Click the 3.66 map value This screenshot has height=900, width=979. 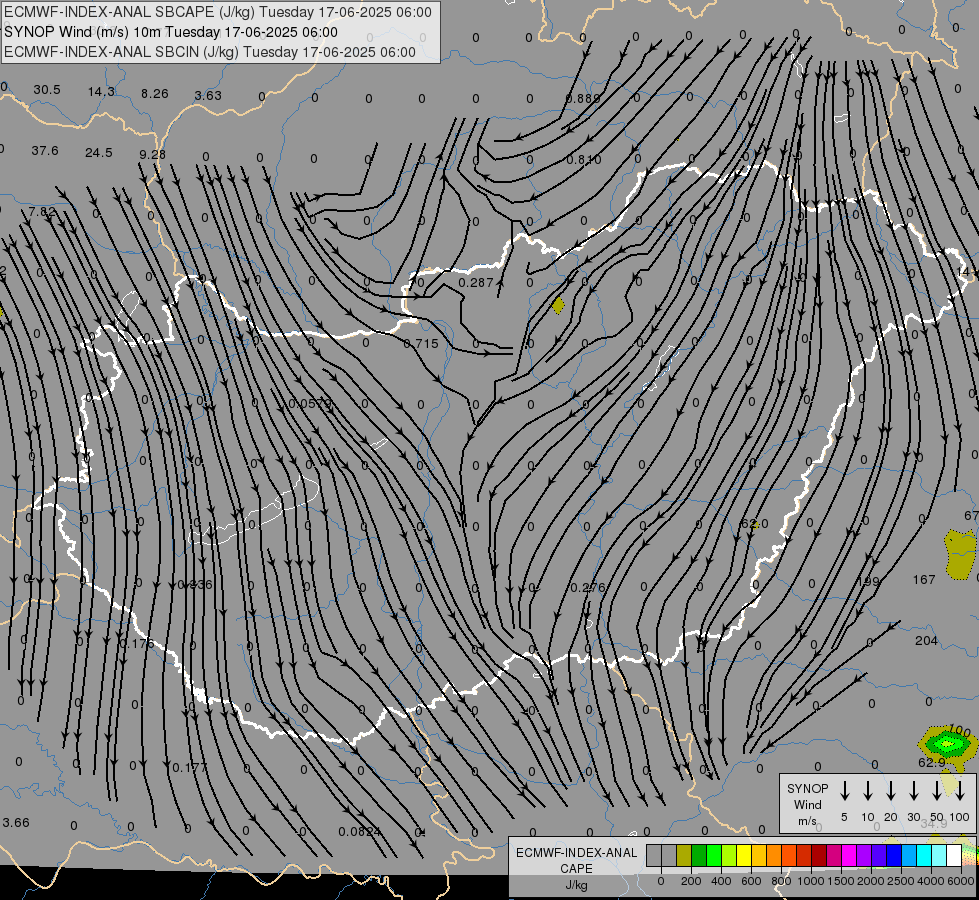click(16, 823)
